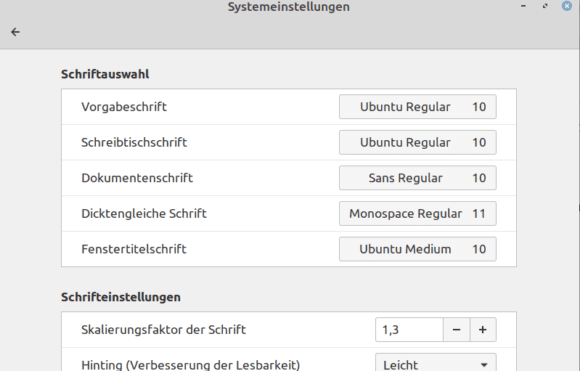Image resolution: width=580 pixels, height=371 pixels.
Task: Increase font scaling with plus button
Action: coord(483,330)
